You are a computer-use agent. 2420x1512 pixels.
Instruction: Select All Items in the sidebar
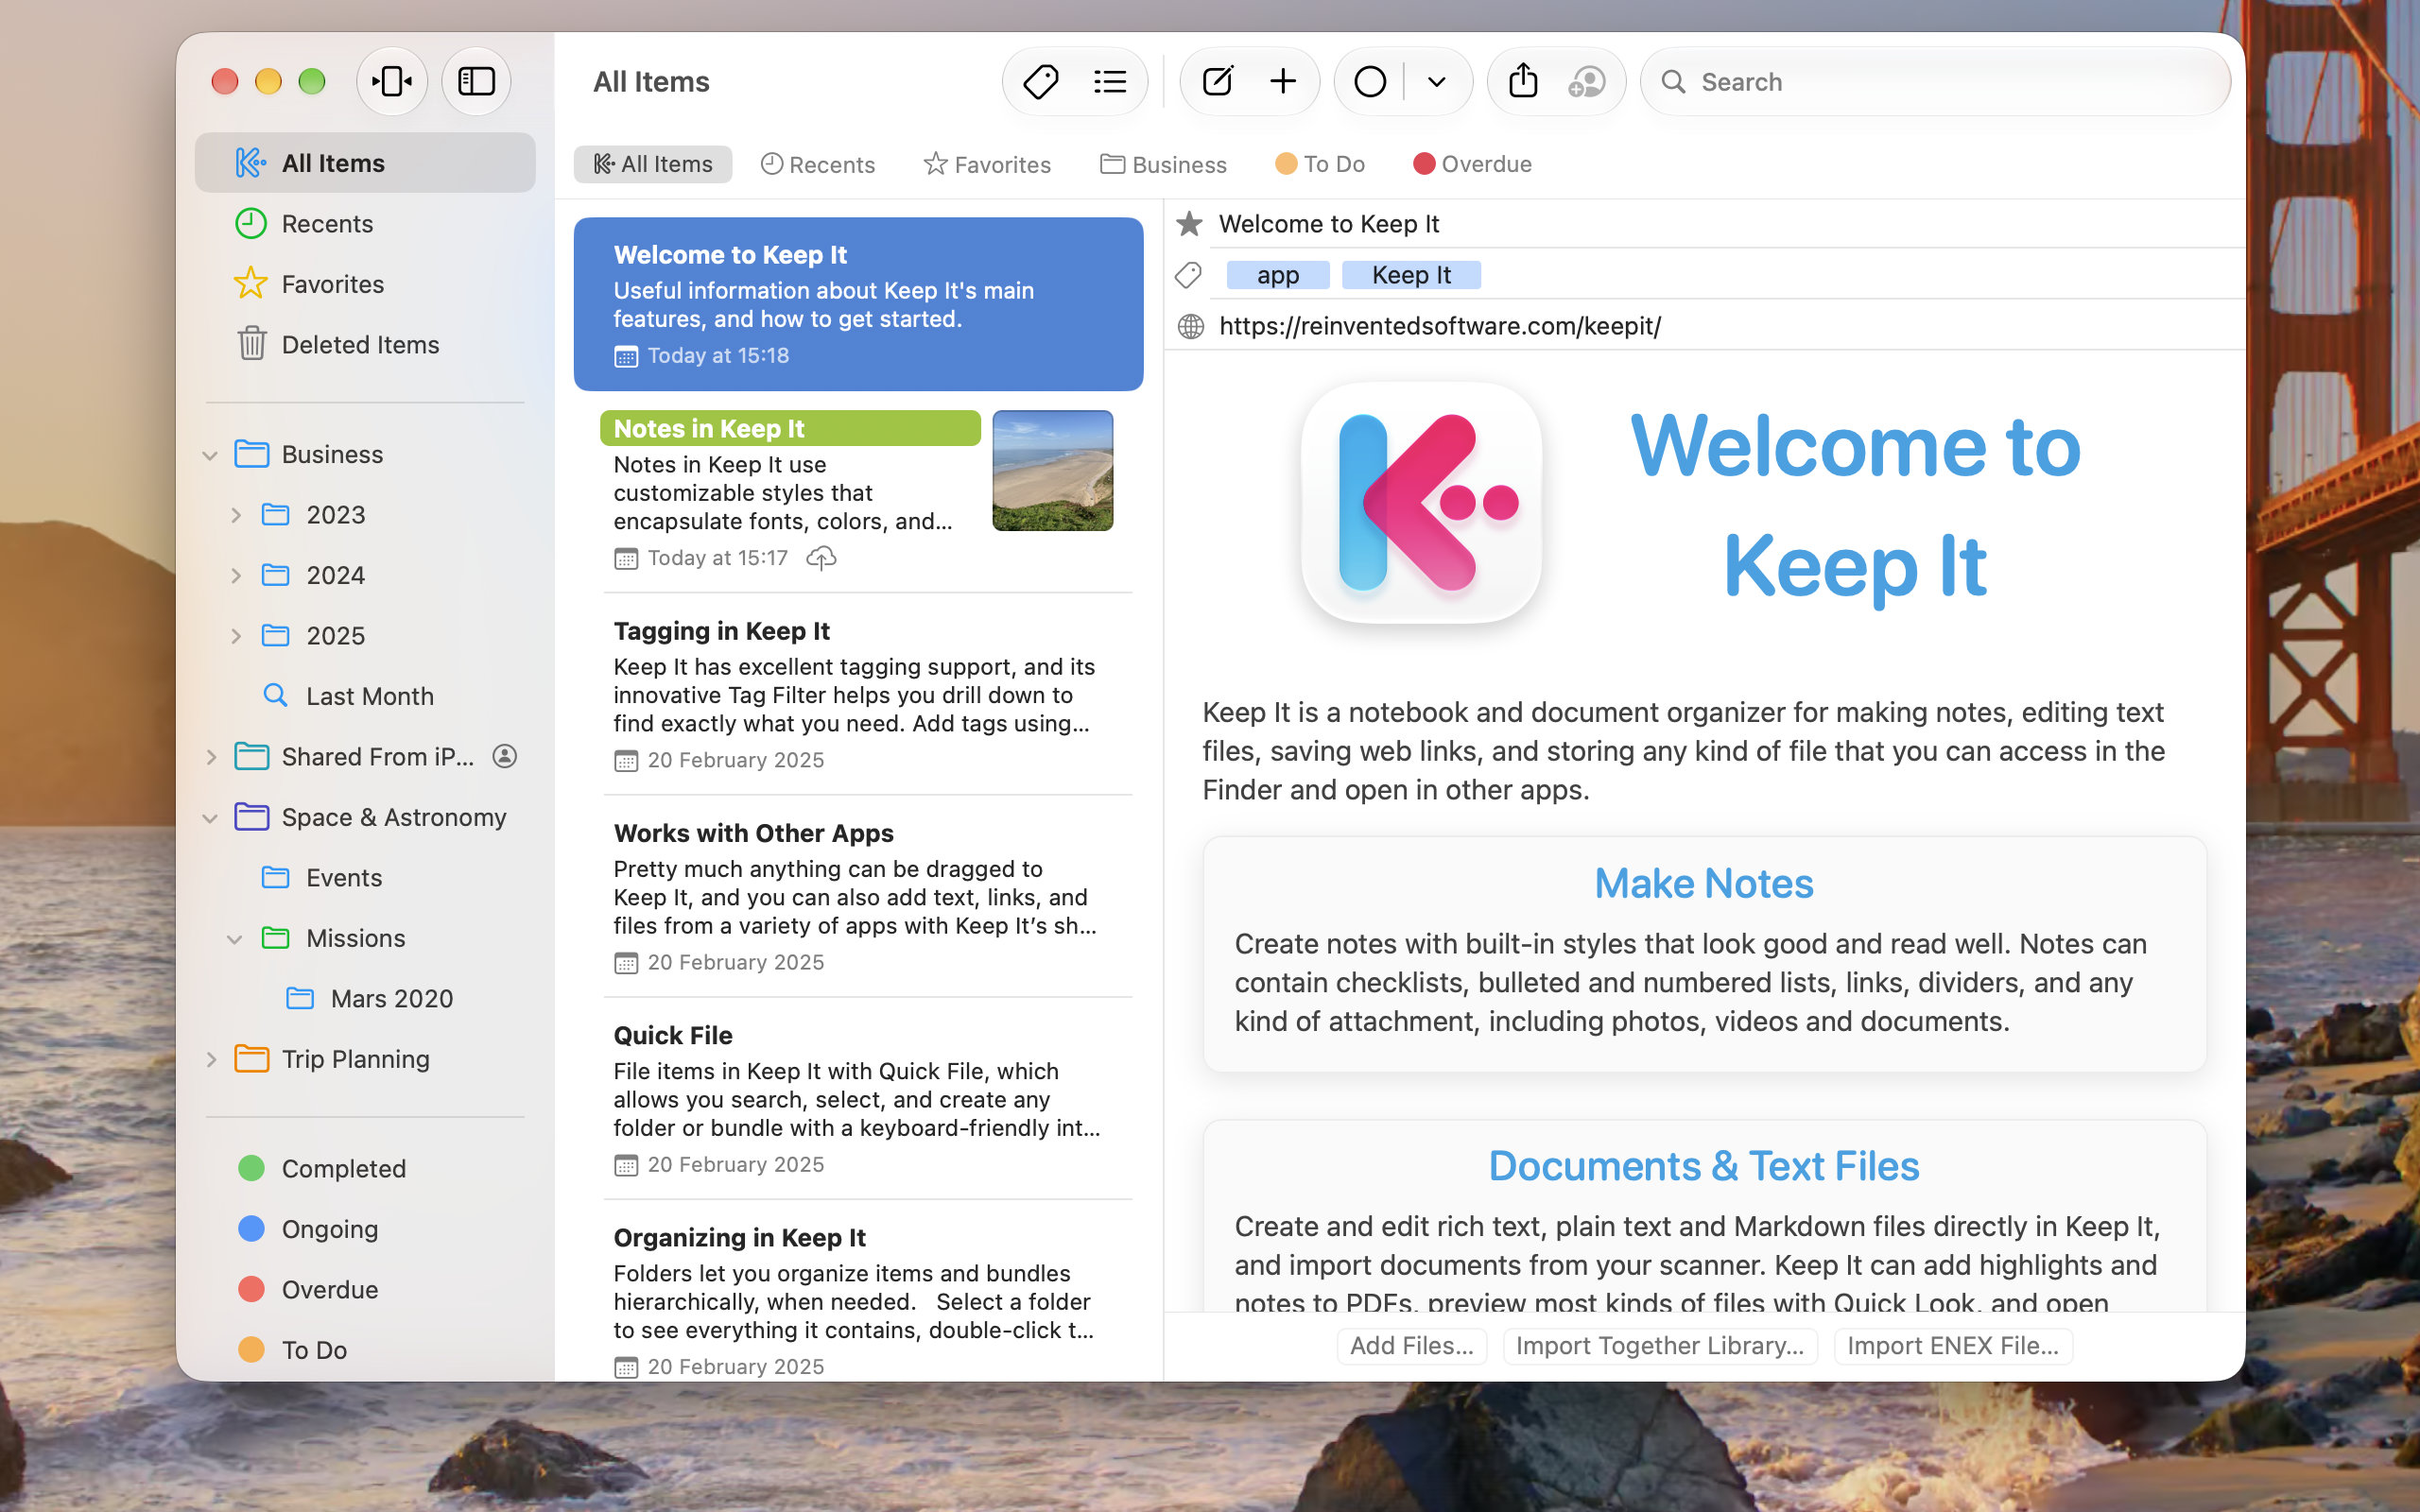pos(365,163)
